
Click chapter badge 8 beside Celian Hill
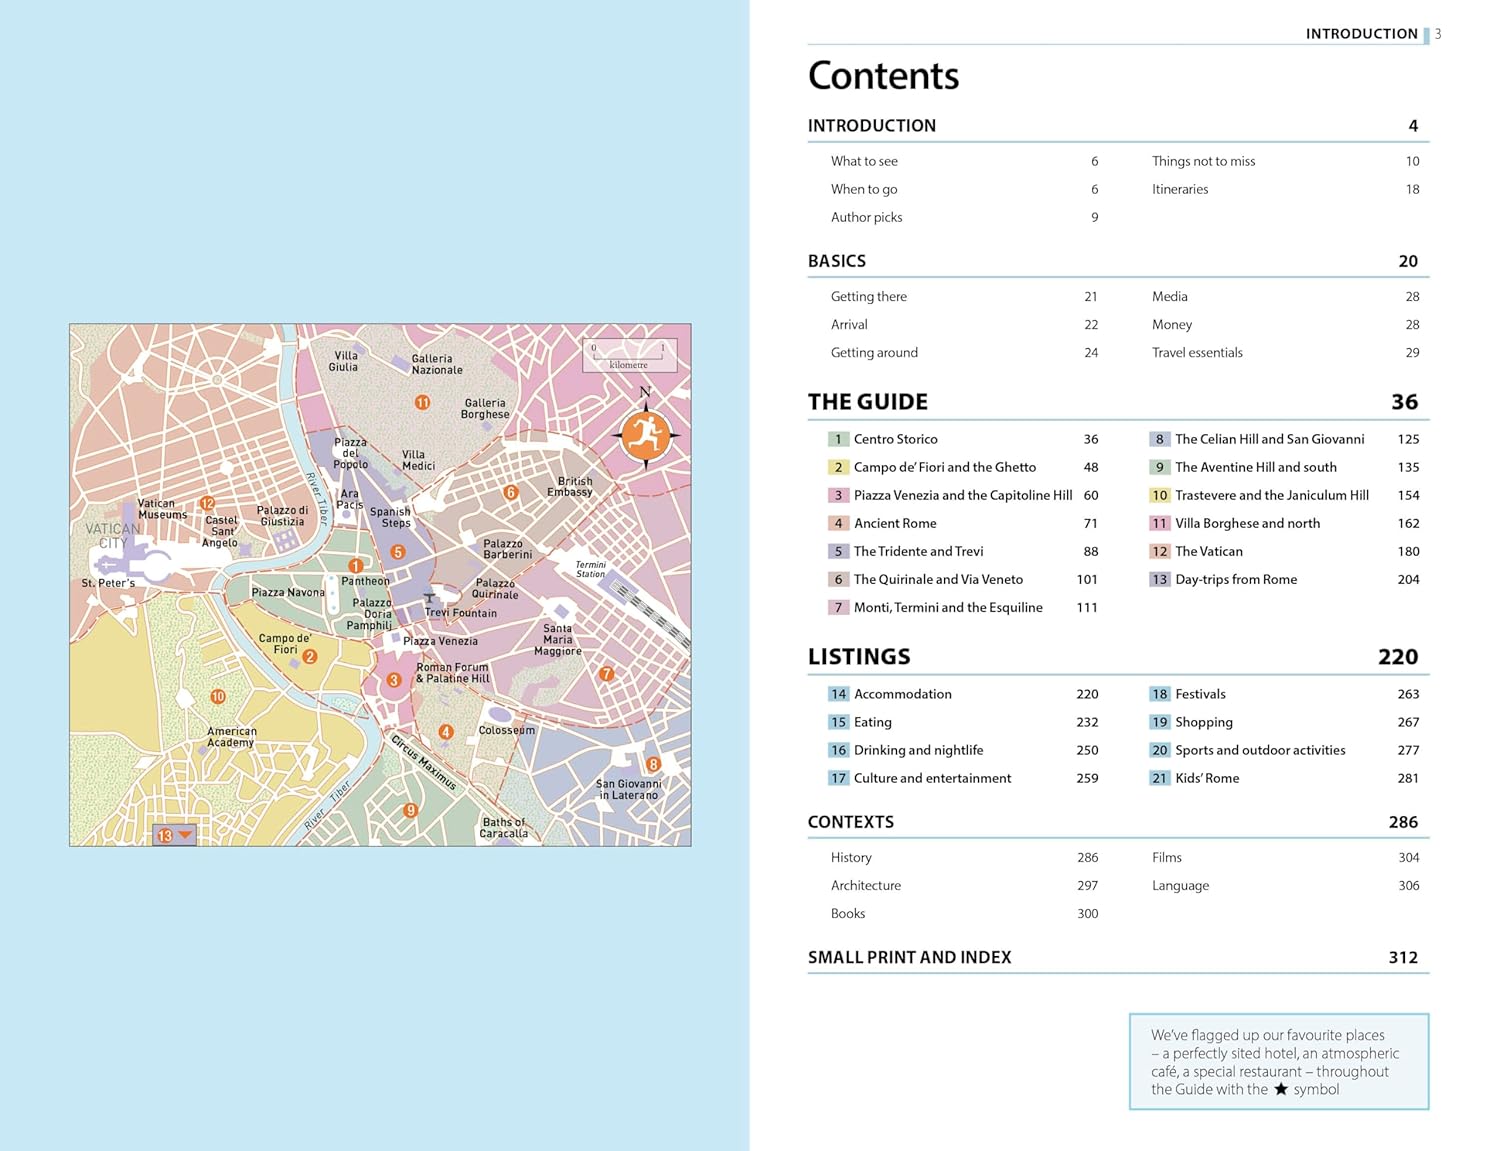[x=1159, y=439]
